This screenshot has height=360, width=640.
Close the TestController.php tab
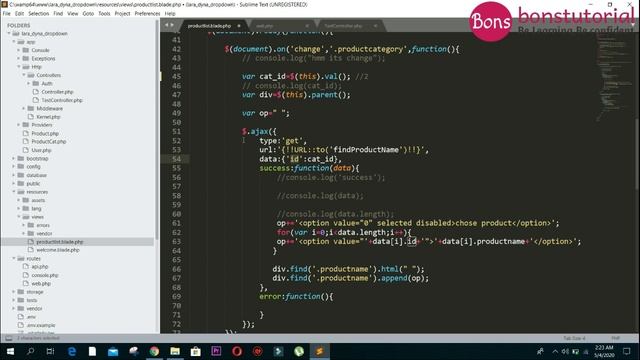point(375,26)
